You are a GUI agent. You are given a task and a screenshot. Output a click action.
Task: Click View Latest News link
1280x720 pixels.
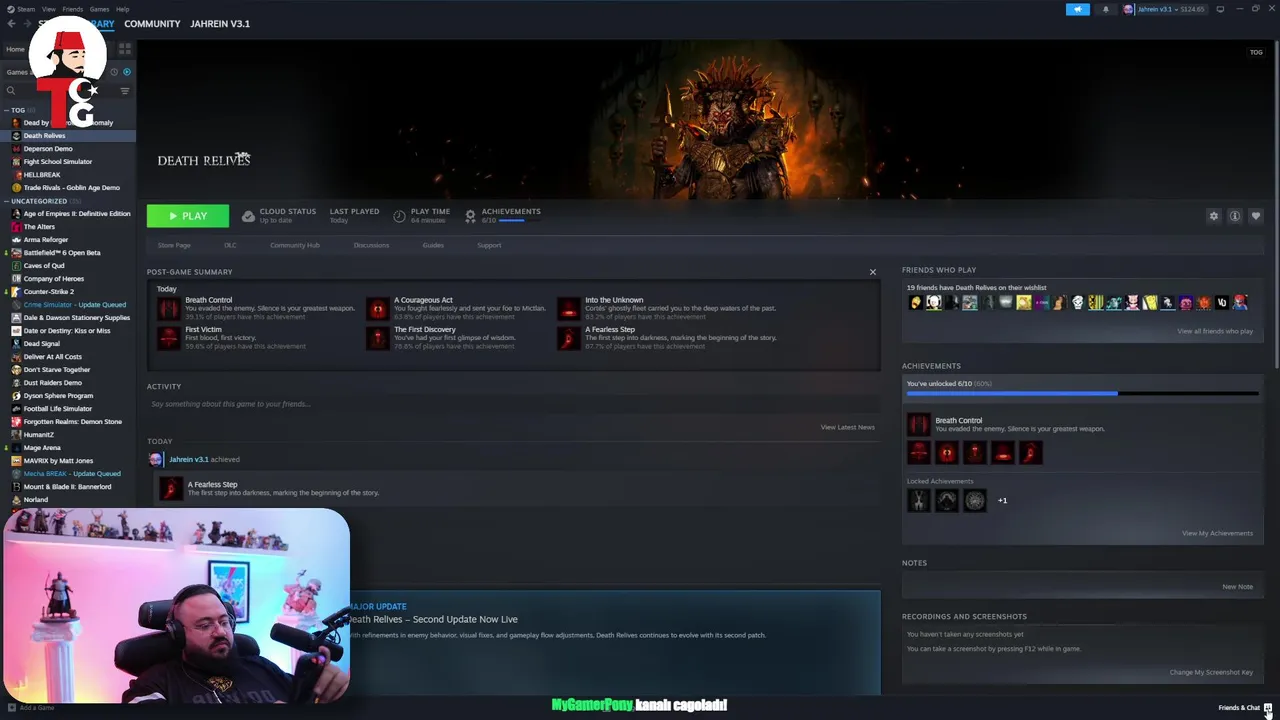[848, 427]
